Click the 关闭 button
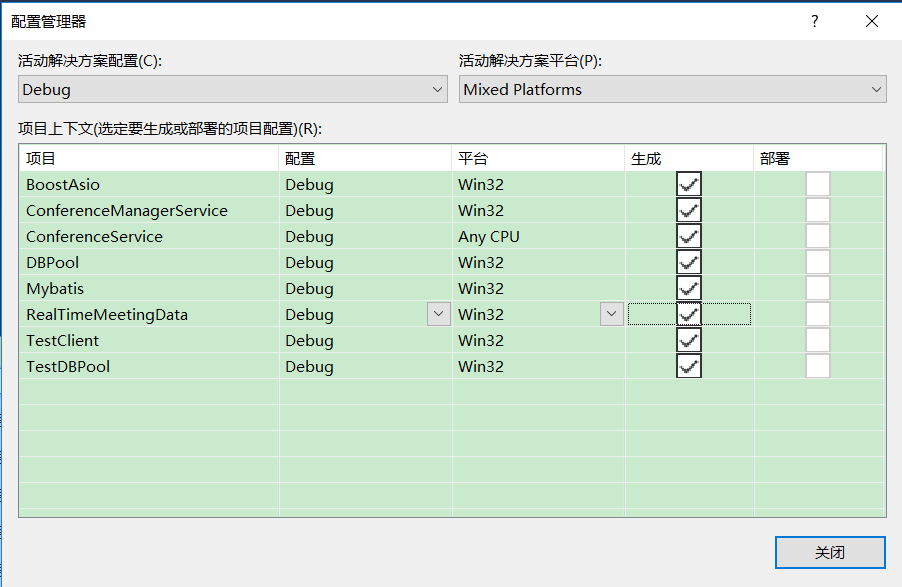Screen dimensions: 902x587 [x=830, y=552]
